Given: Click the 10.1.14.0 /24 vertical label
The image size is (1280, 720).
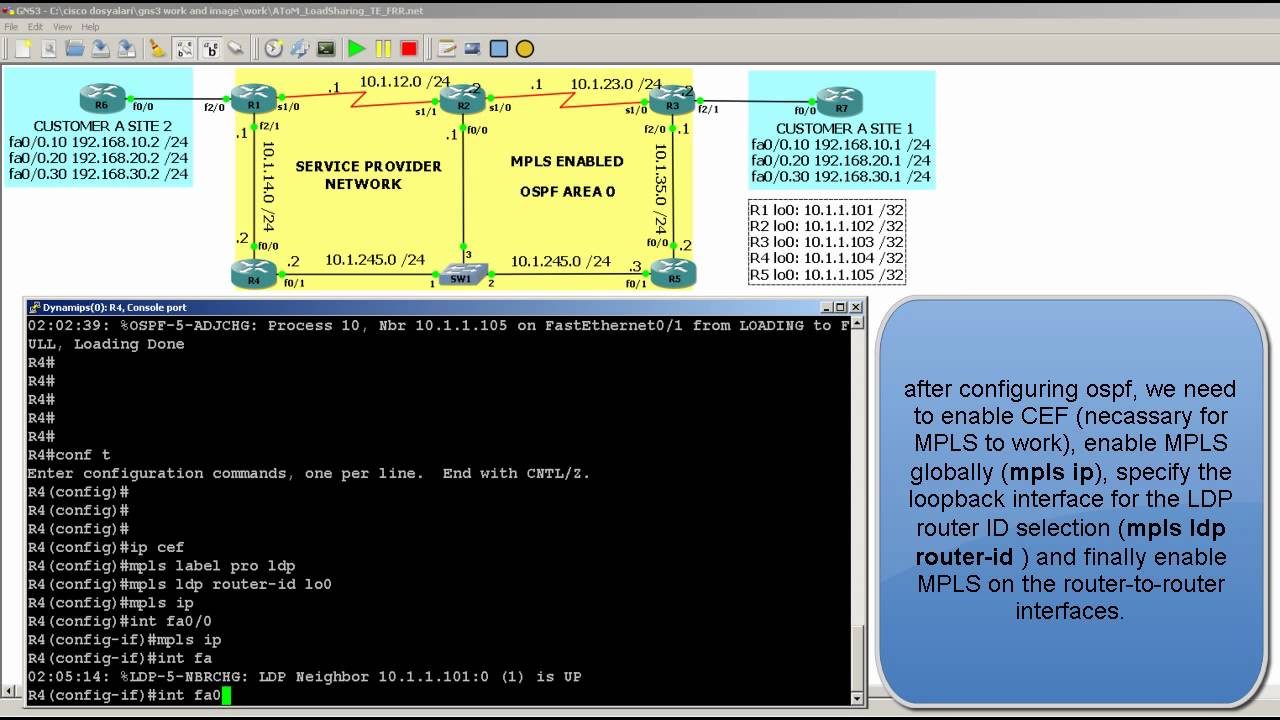Looking at the screenshot, I should pos(268,186).
